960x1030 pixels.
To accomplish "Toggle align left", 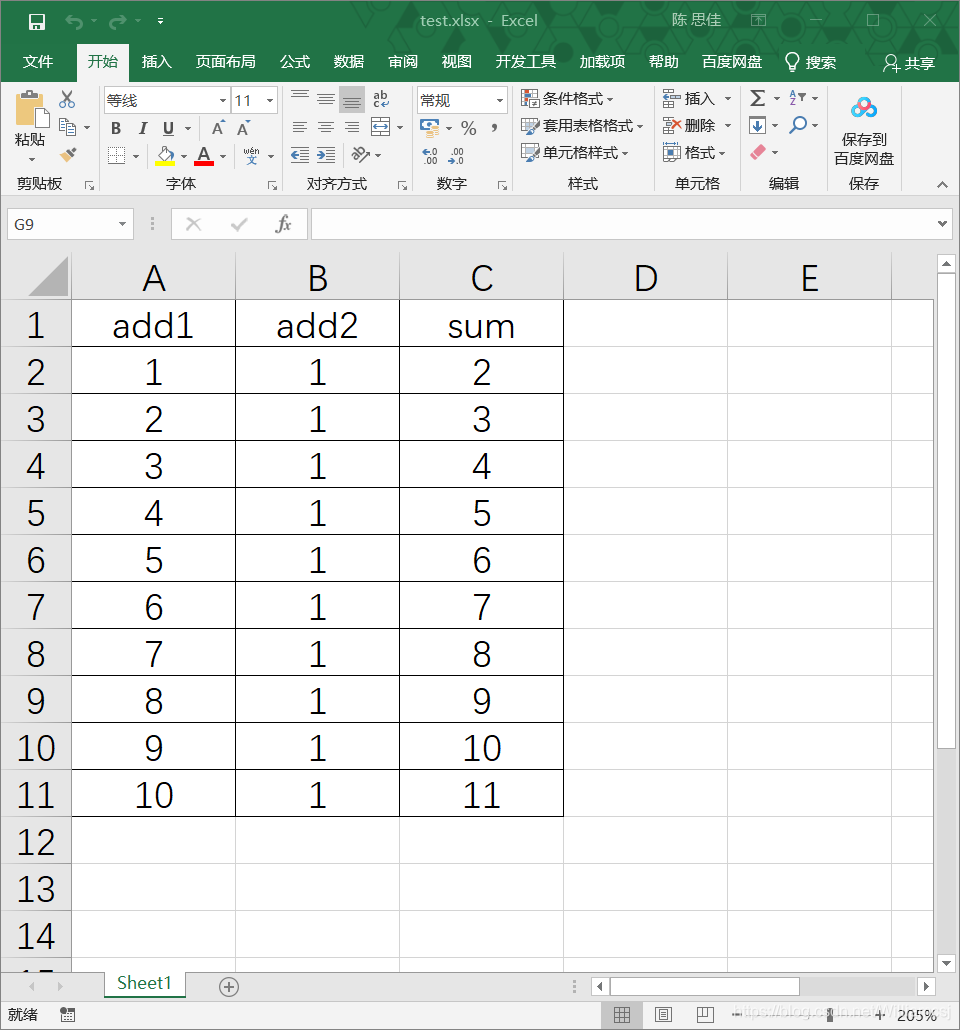I will tap(300, 127).
